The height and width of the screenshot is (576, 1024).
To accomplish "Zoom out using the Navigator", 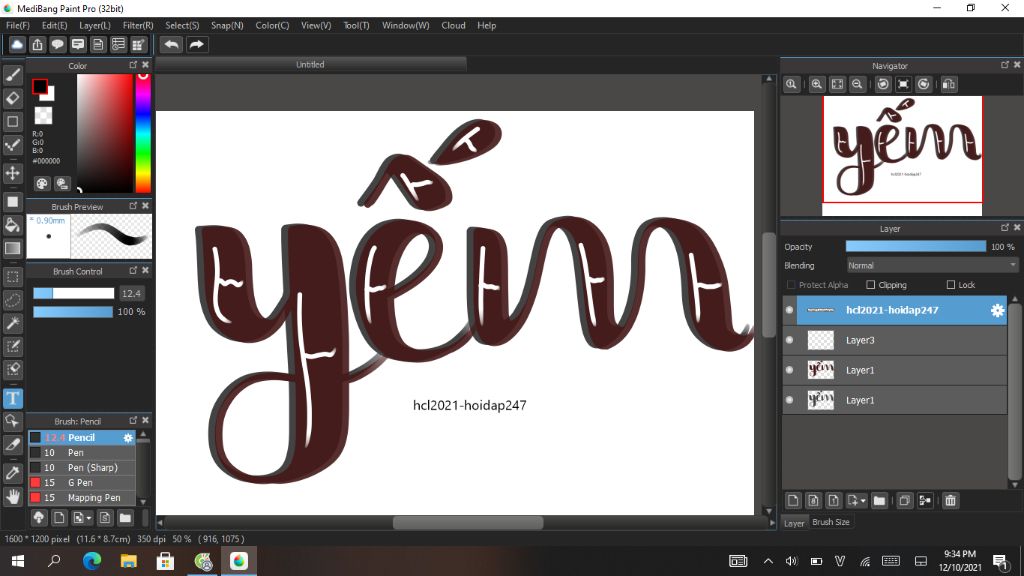I will pos(857,84).
